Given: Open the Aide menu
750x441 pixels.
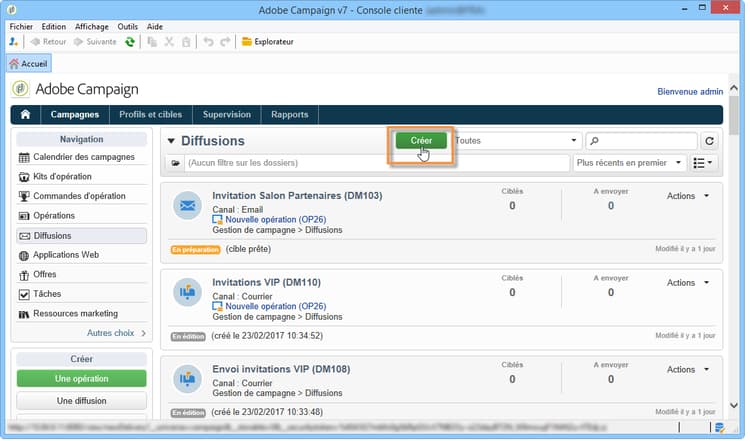Looking at the screenshot, I should pyautogui.click(x=155, y=27).
